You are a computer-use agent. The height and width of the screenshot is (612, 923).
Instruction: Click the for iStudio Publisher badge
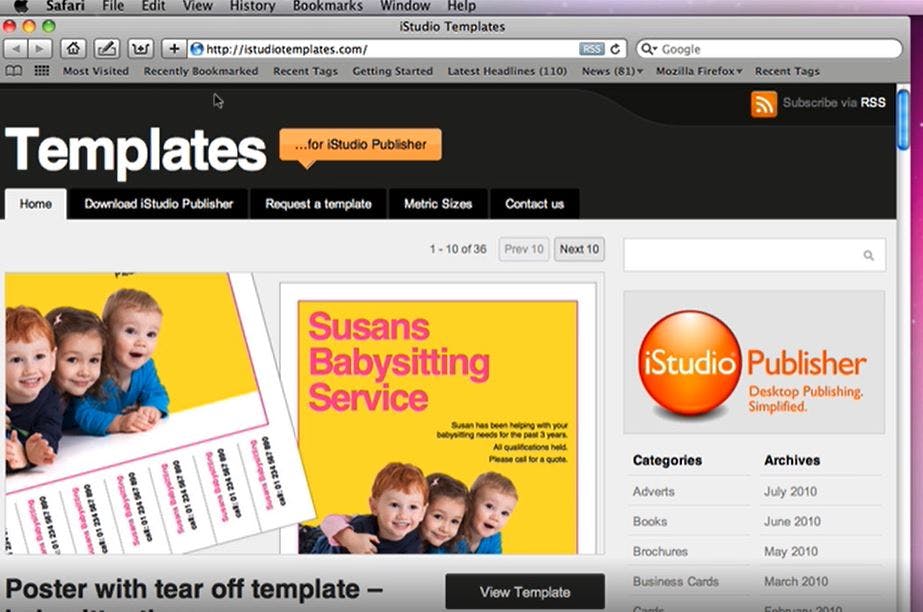[x=360, y=145]
